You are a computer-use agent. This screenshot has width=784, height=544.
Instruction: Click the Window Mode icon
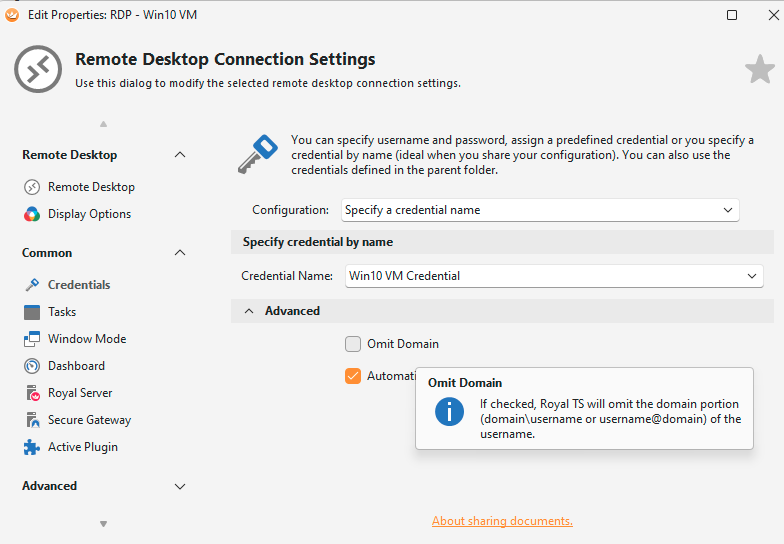click(31, 339)
